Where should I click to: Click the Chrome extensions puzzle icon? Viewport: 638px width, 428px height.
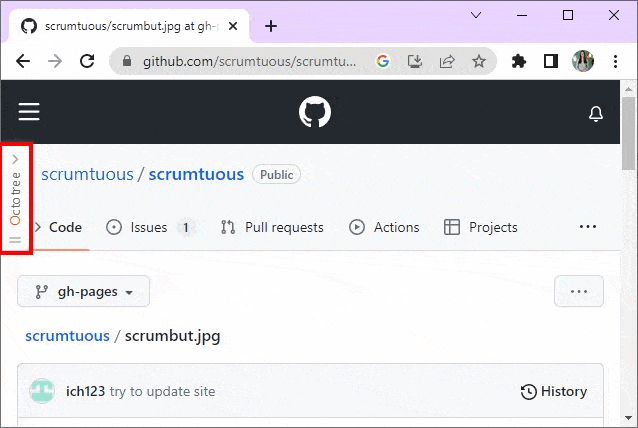pos(518,61)
